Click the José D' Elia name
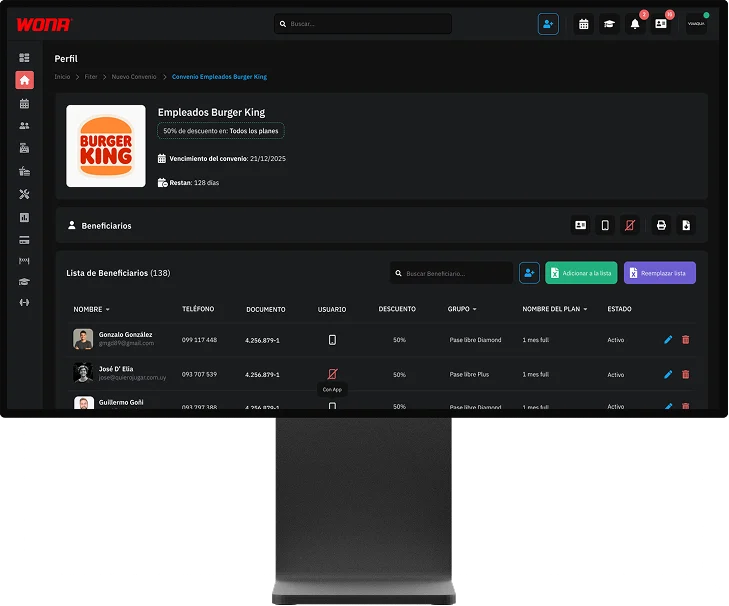The height and width of the screenshot is (606, 729). pyautogui.click(x=116, y=369)
